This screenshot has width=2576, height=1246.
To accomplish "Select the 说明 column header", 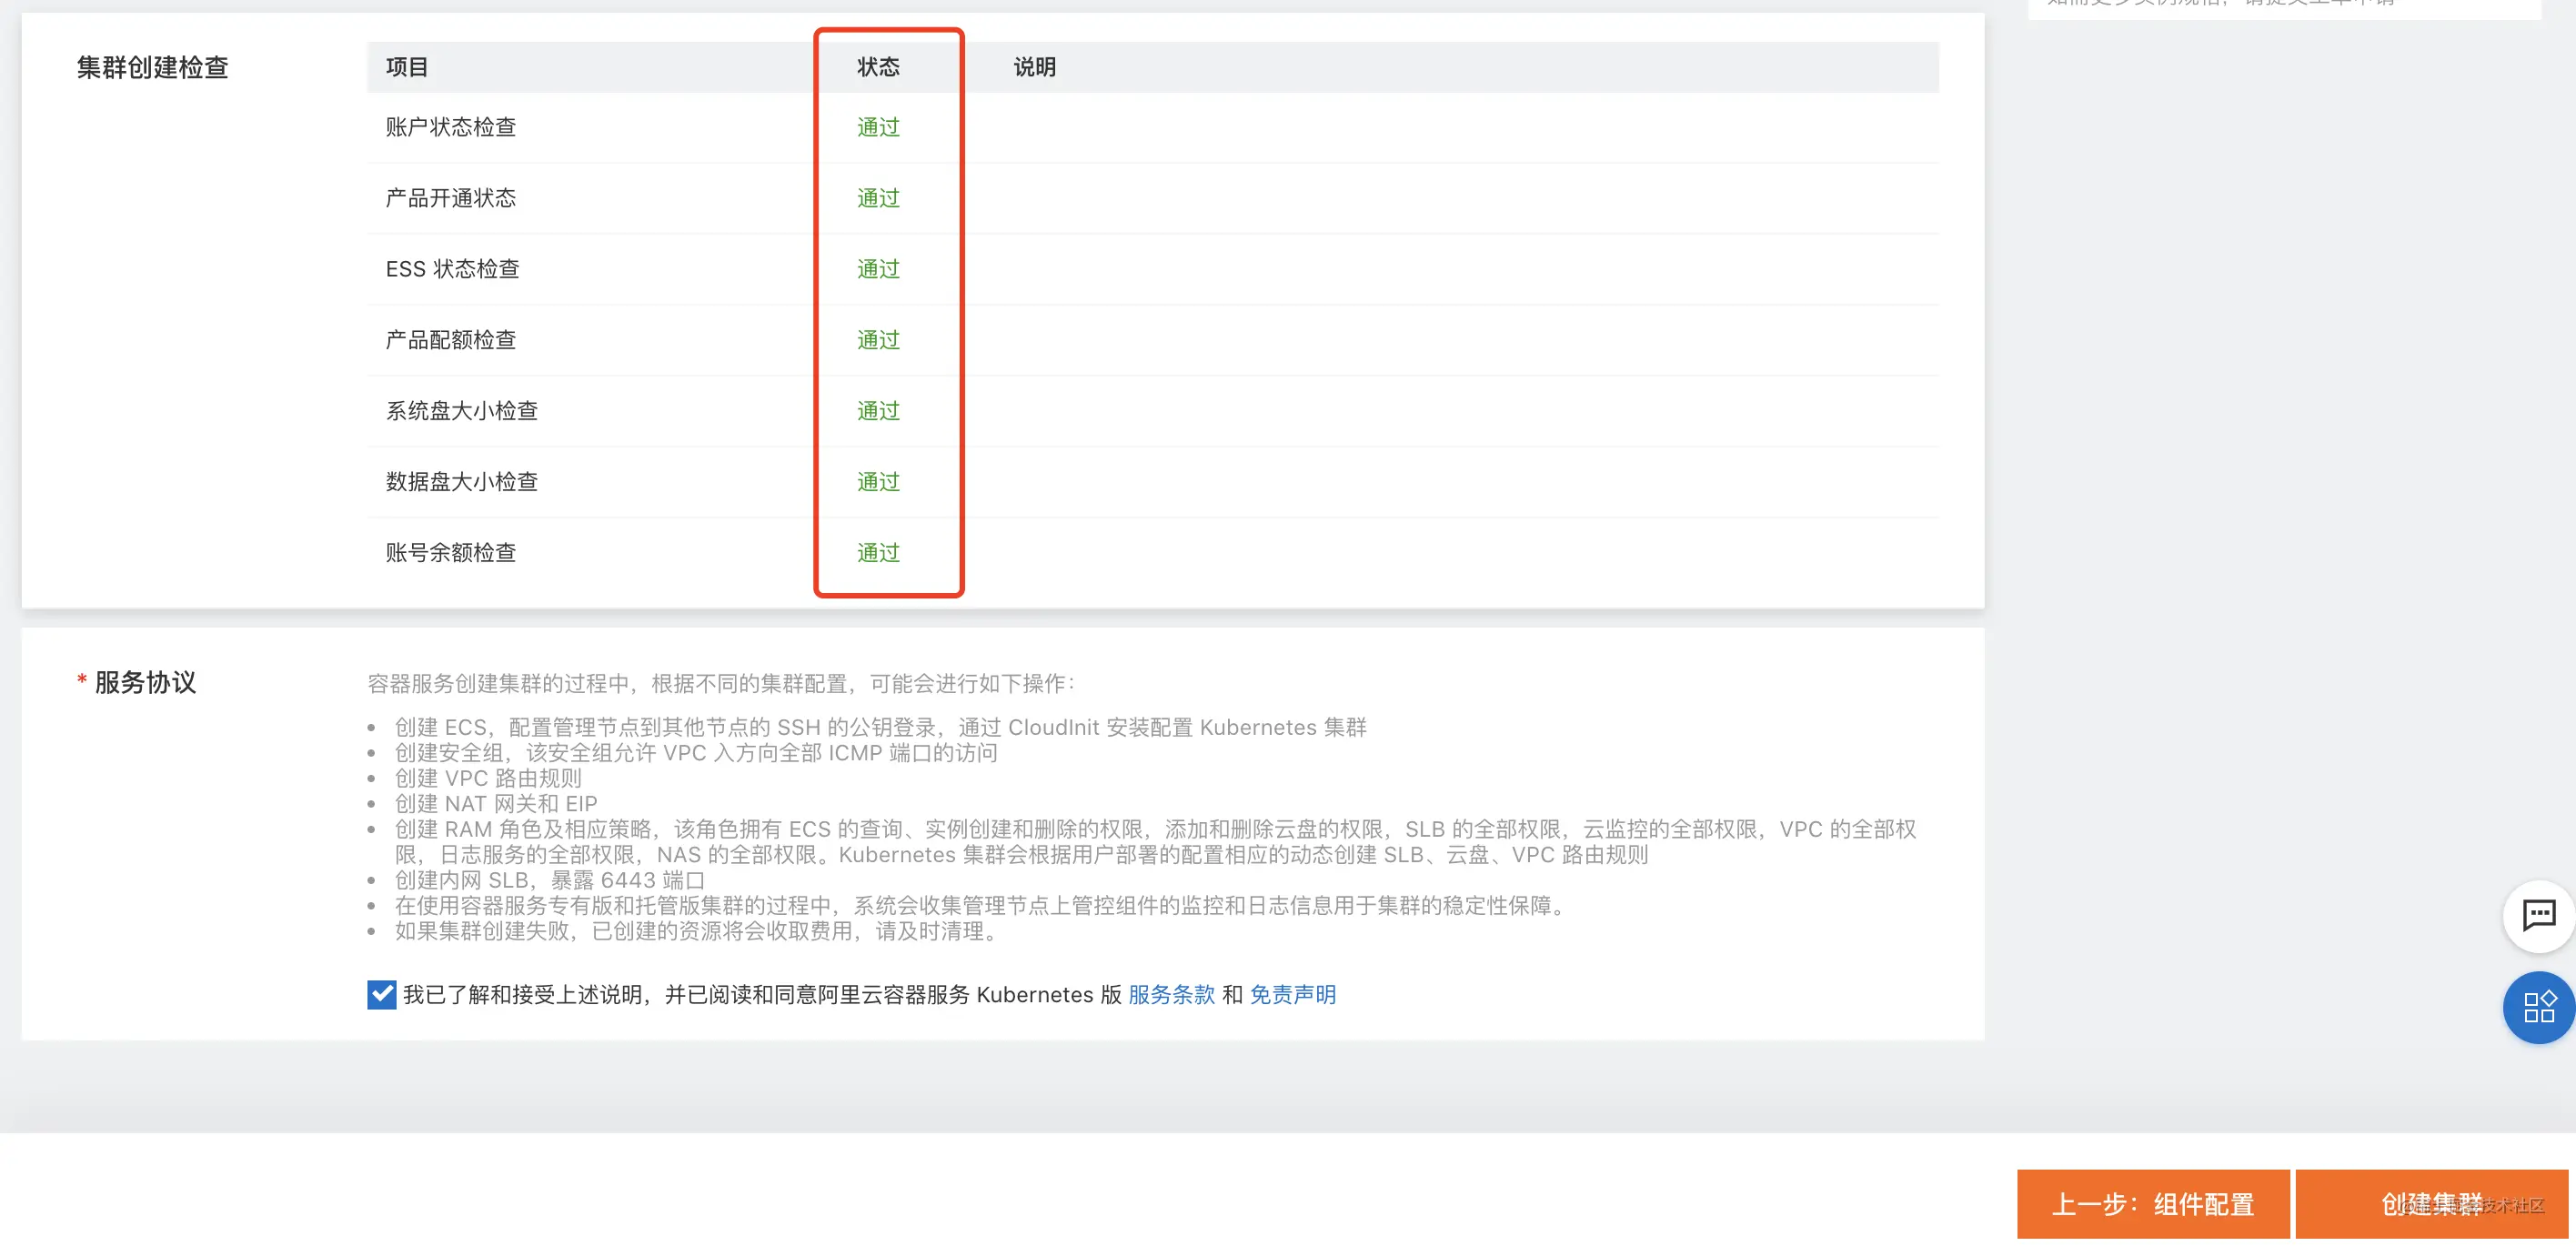I will pos(1035,67).
